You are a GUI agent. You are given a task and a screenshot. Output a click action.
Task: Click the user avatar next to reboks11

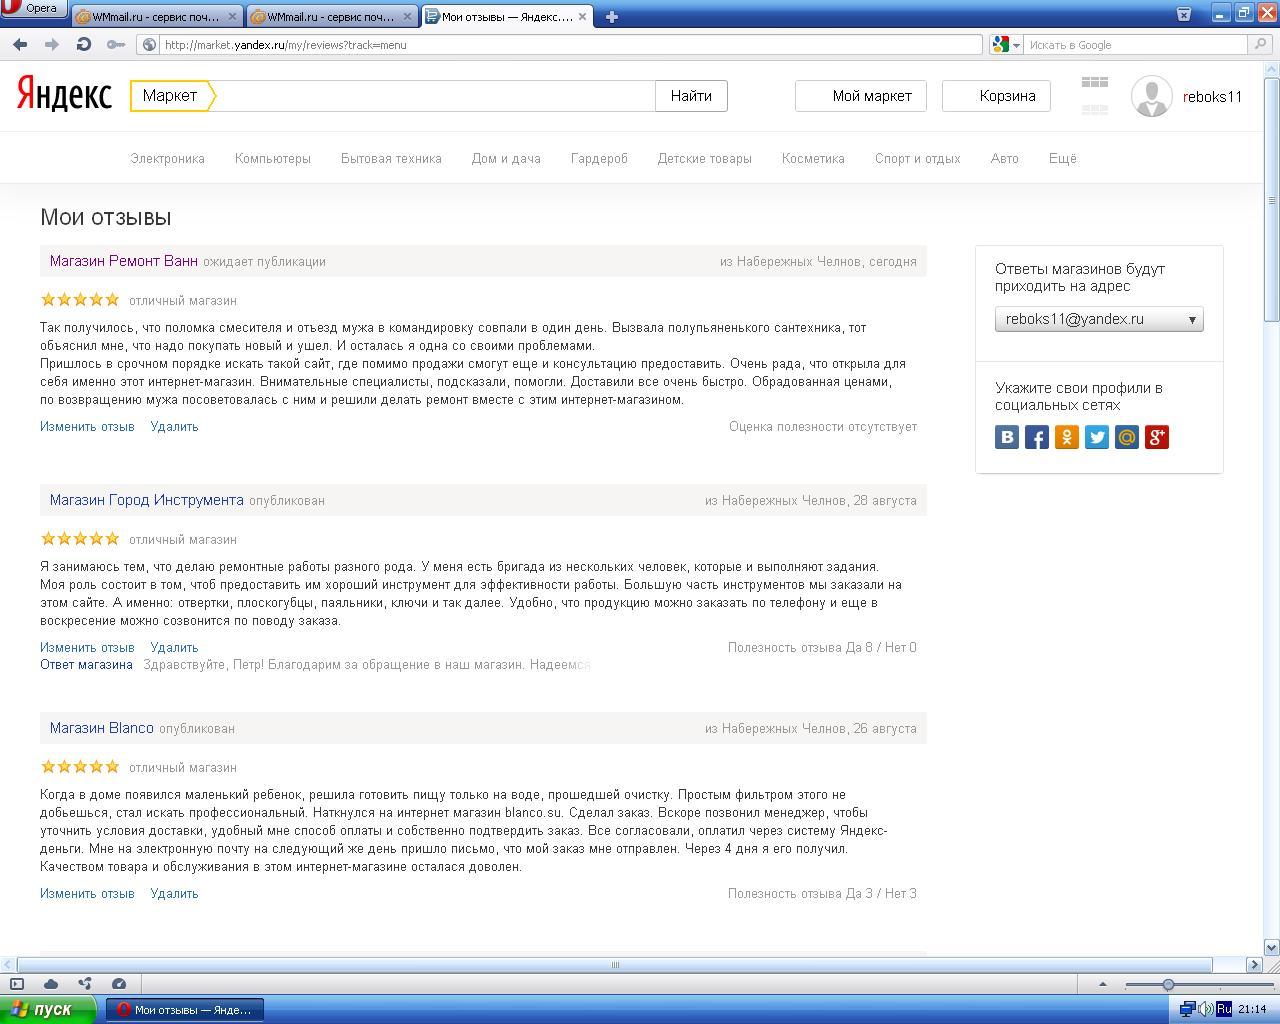(1151, 96)
